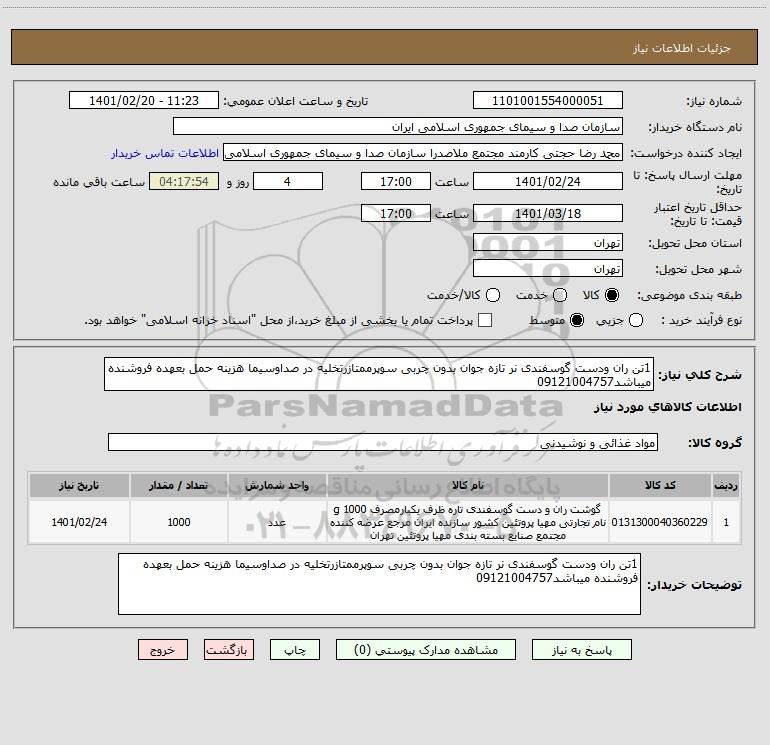The height and width of the screenshot is (745, 770).
Task: Click the response deadline date 1401/02/24 field
Action: [x=548, y=181]
